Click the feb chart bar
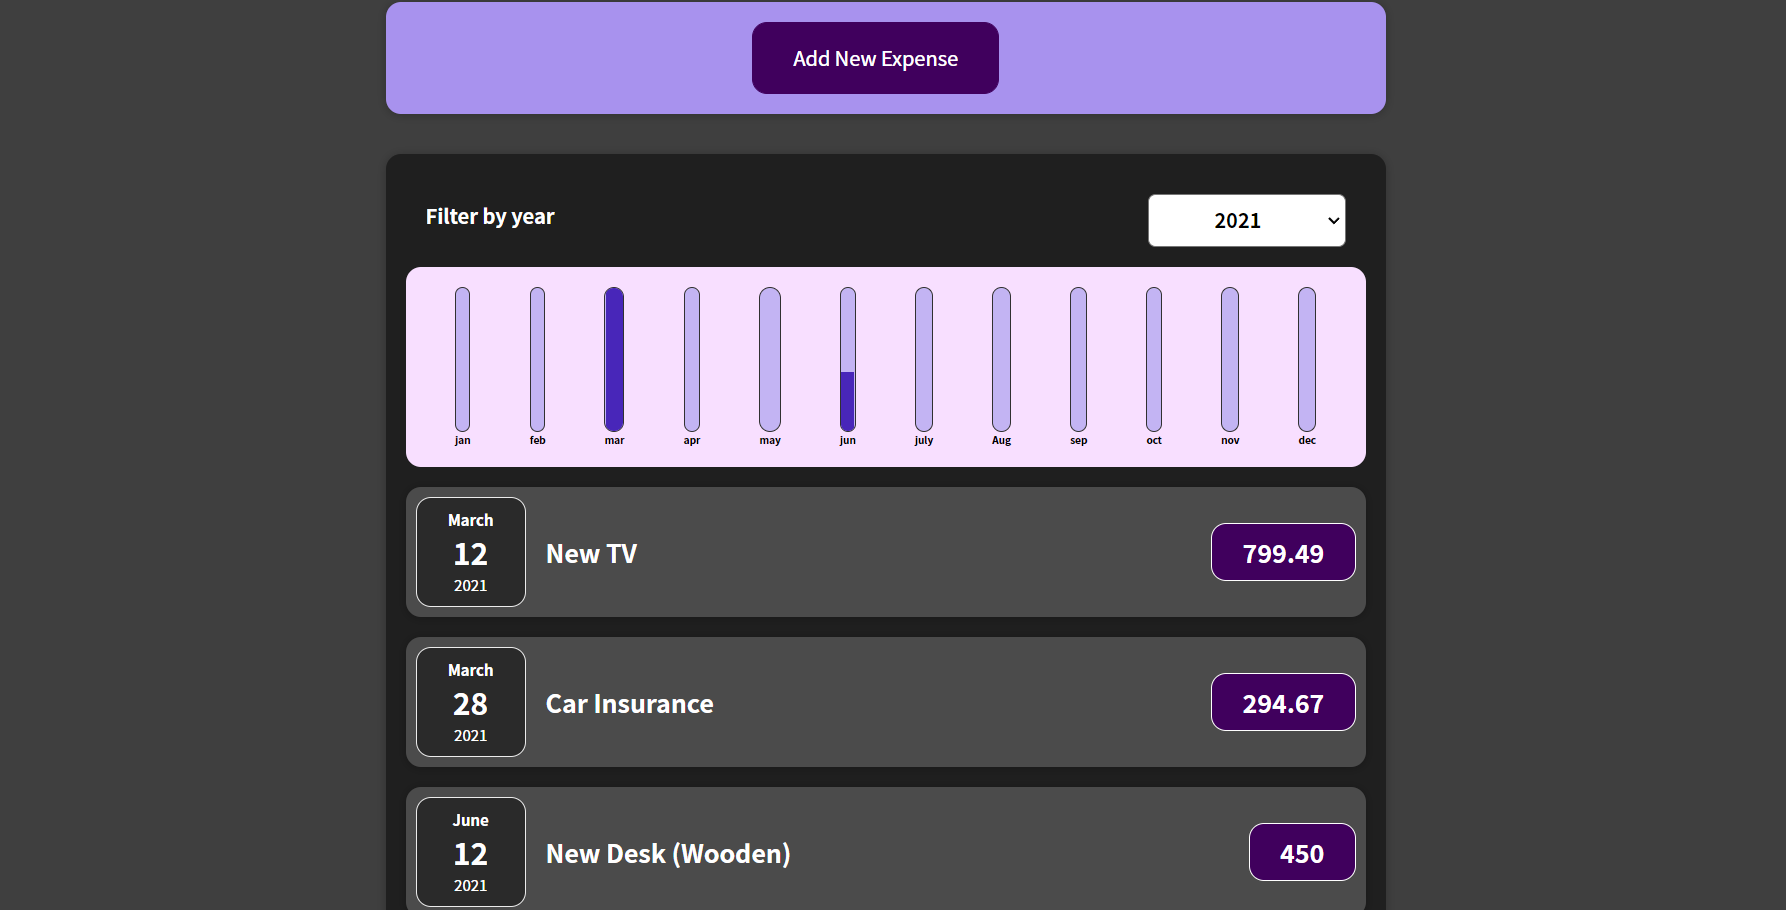The width and height of the screenshot is (1786, 910). point(537,359)
